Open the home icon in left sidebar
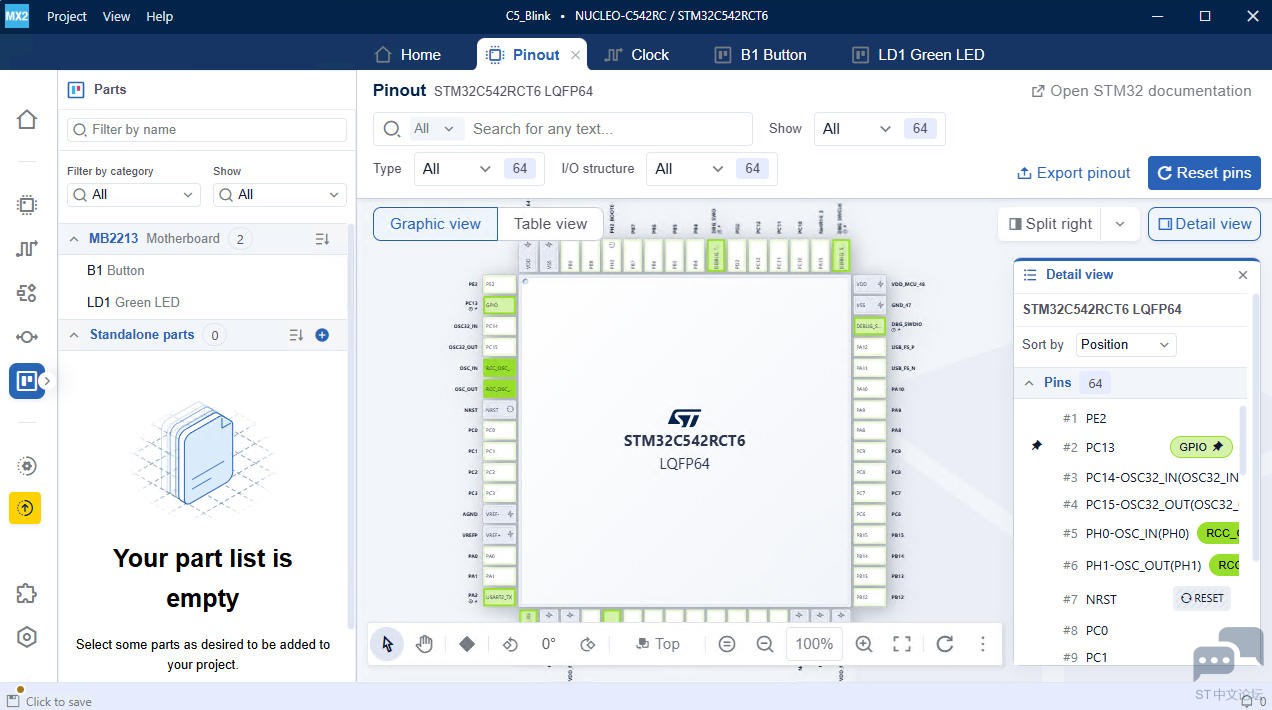 (27, 120)
